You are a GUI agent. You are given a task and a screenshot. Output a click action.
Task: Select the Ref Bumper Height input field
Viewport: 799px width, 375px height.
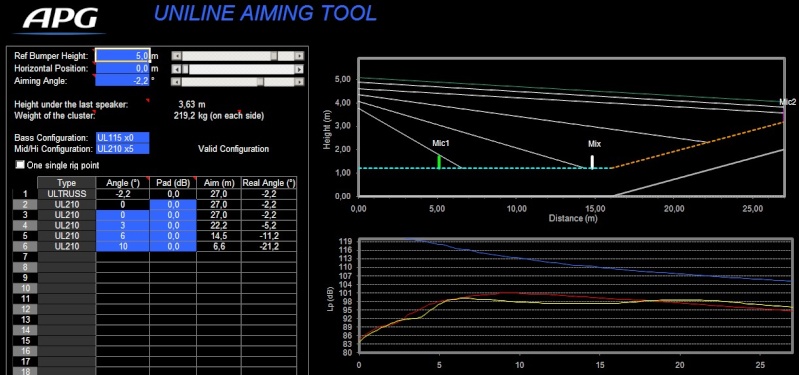[x=122, y=56]
